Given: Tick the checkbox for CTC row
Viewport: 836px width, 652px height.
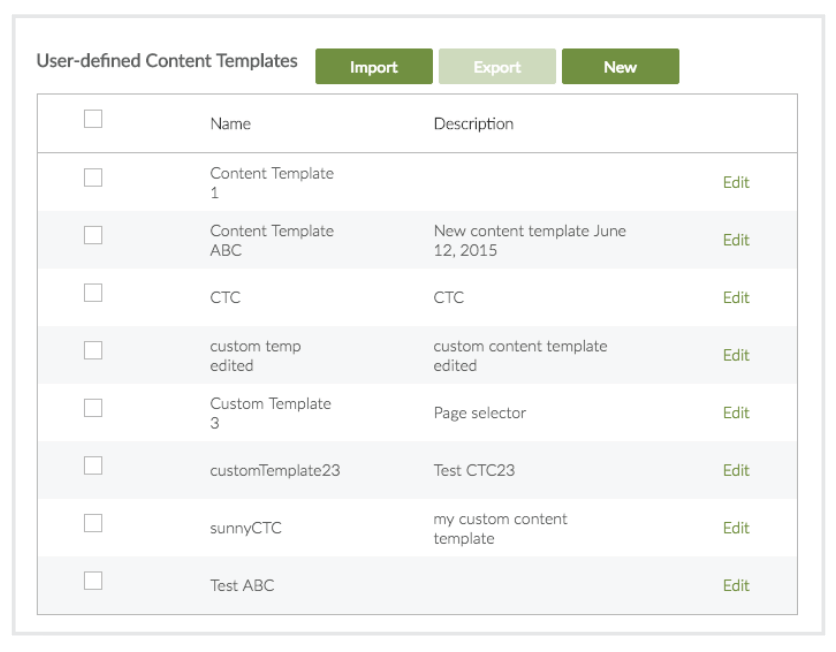Looking at the screenshot, I should (x=93, y=293).
